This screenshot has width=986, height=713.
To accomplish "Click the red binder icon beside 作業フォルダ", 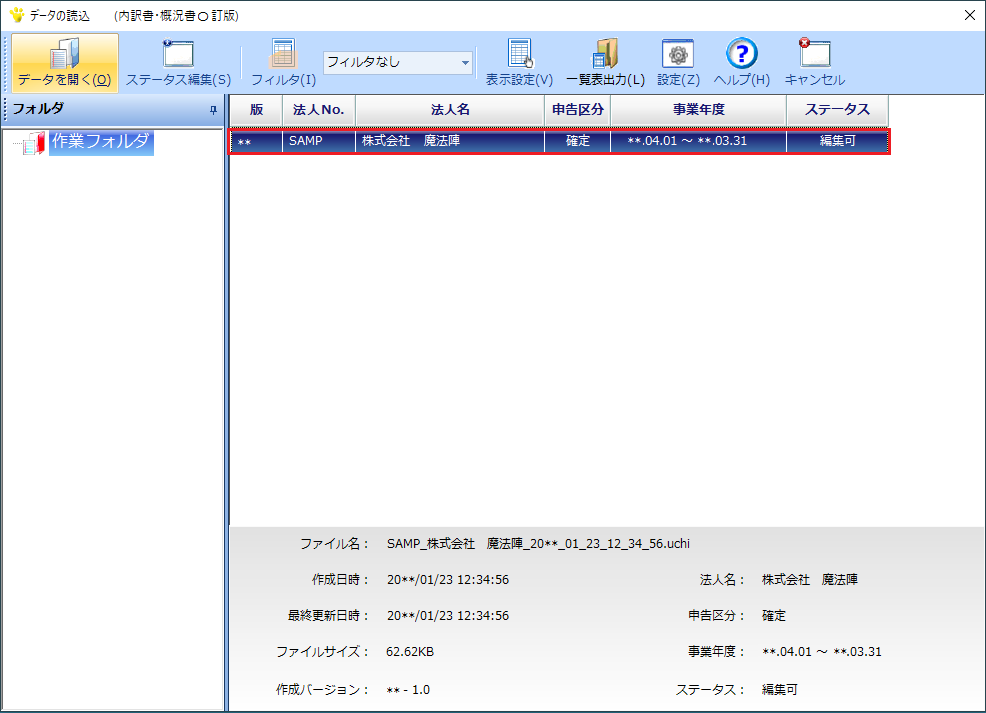I will pos(34,143).
